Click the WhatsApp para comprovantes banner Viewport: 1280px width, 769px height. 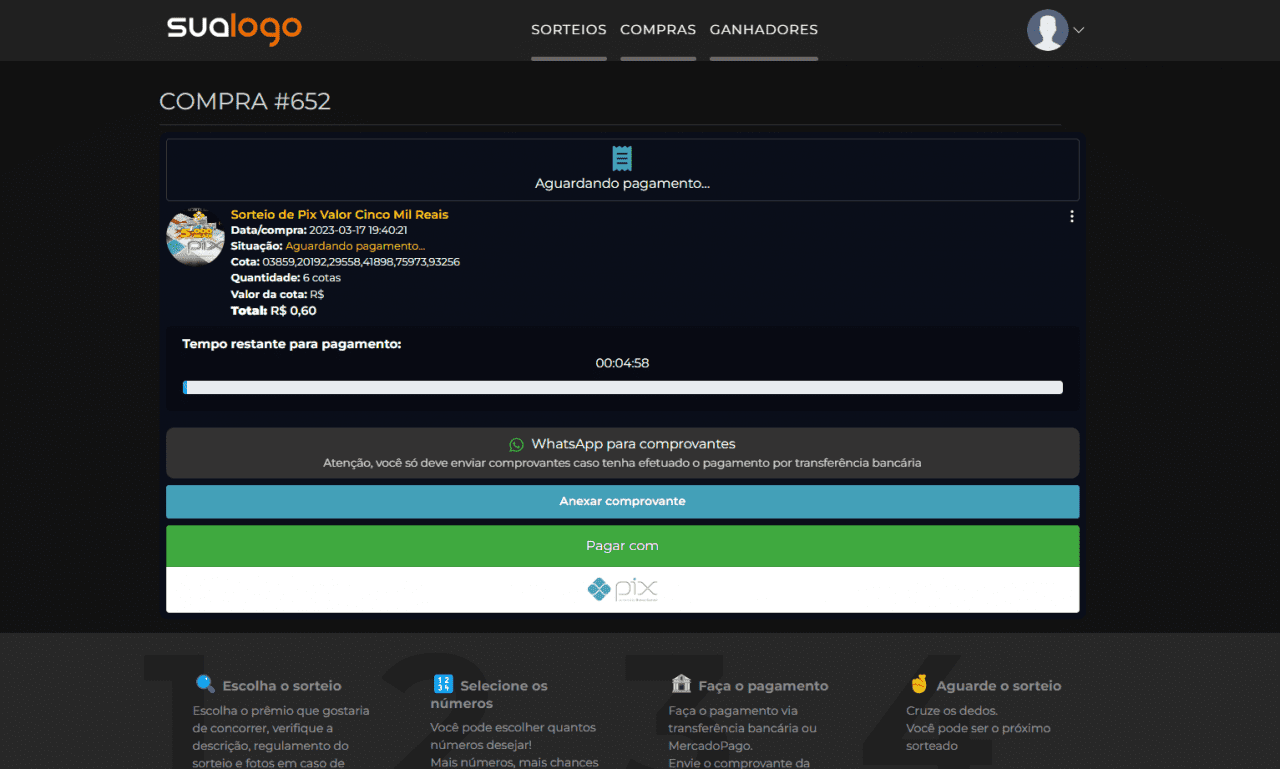622,453
